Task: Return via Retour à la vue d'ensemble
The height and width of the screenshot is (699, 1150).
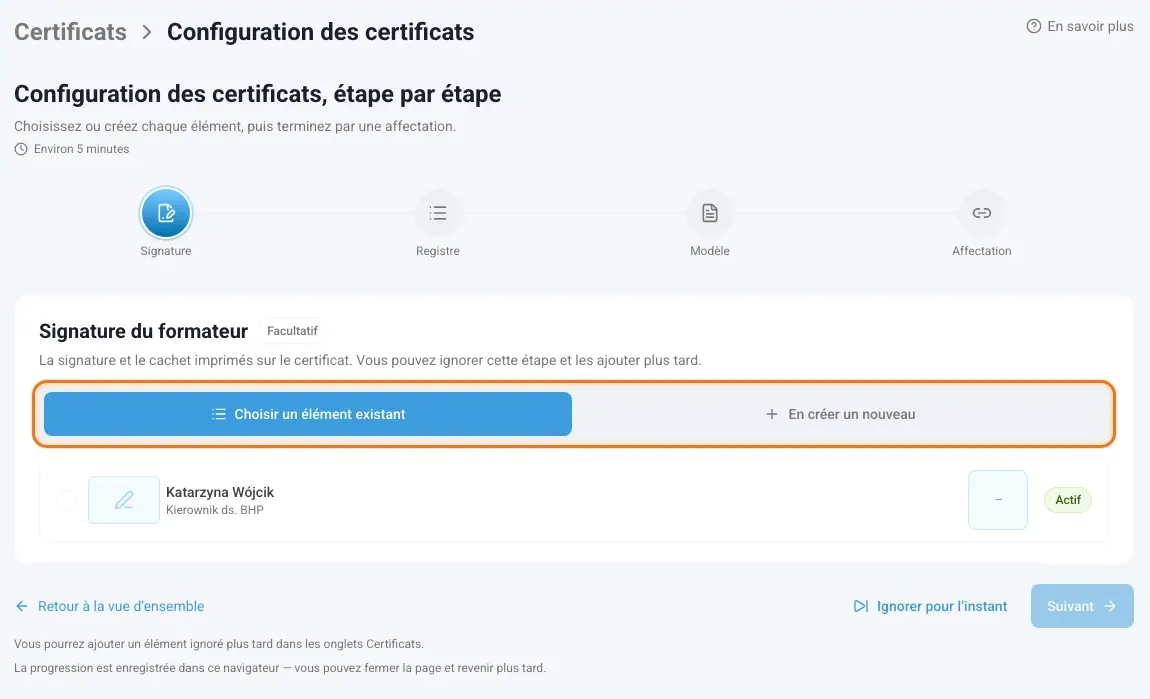Action: tap(121, 606)
